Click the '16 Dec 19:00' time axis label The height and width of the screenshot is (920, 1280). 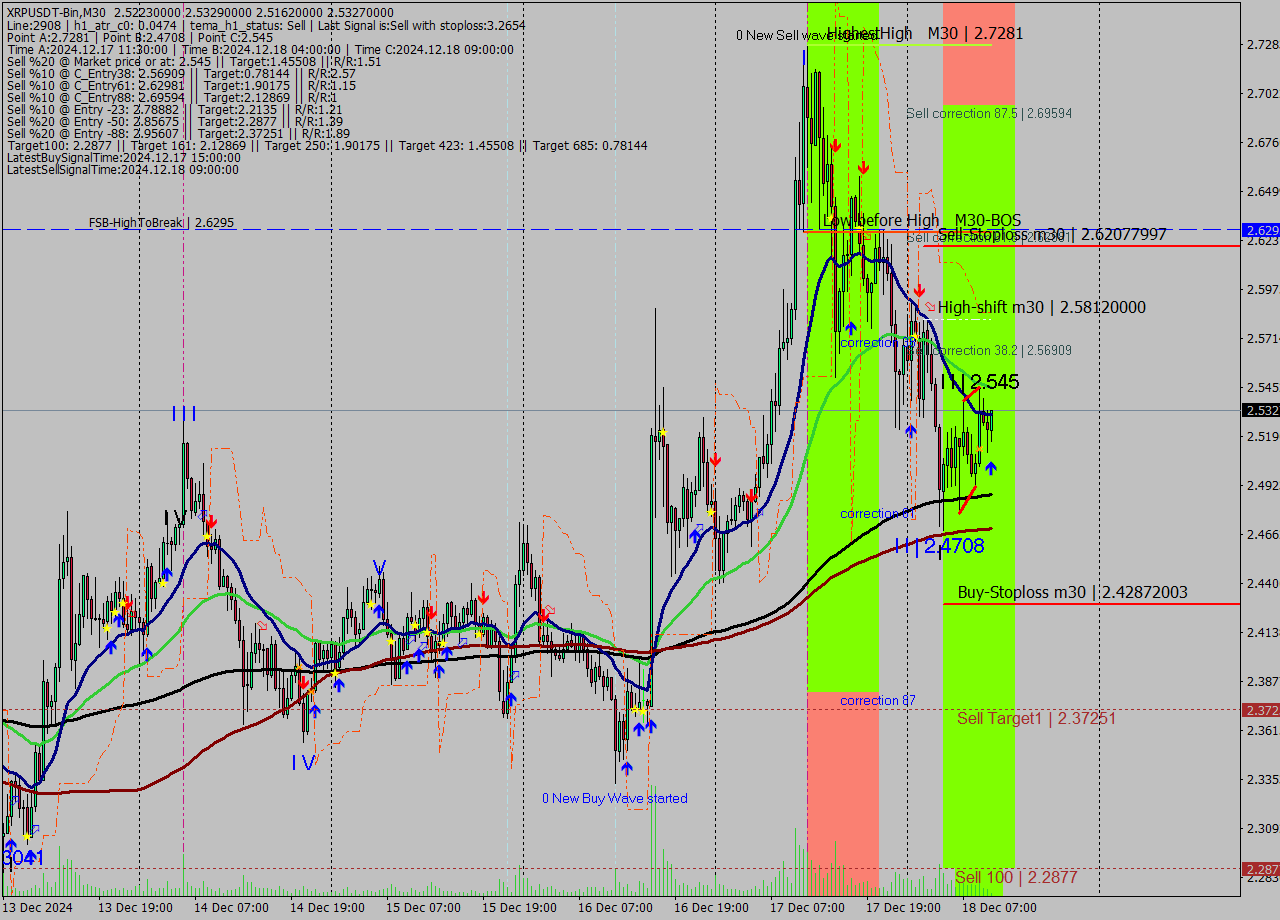click(712, 907)
